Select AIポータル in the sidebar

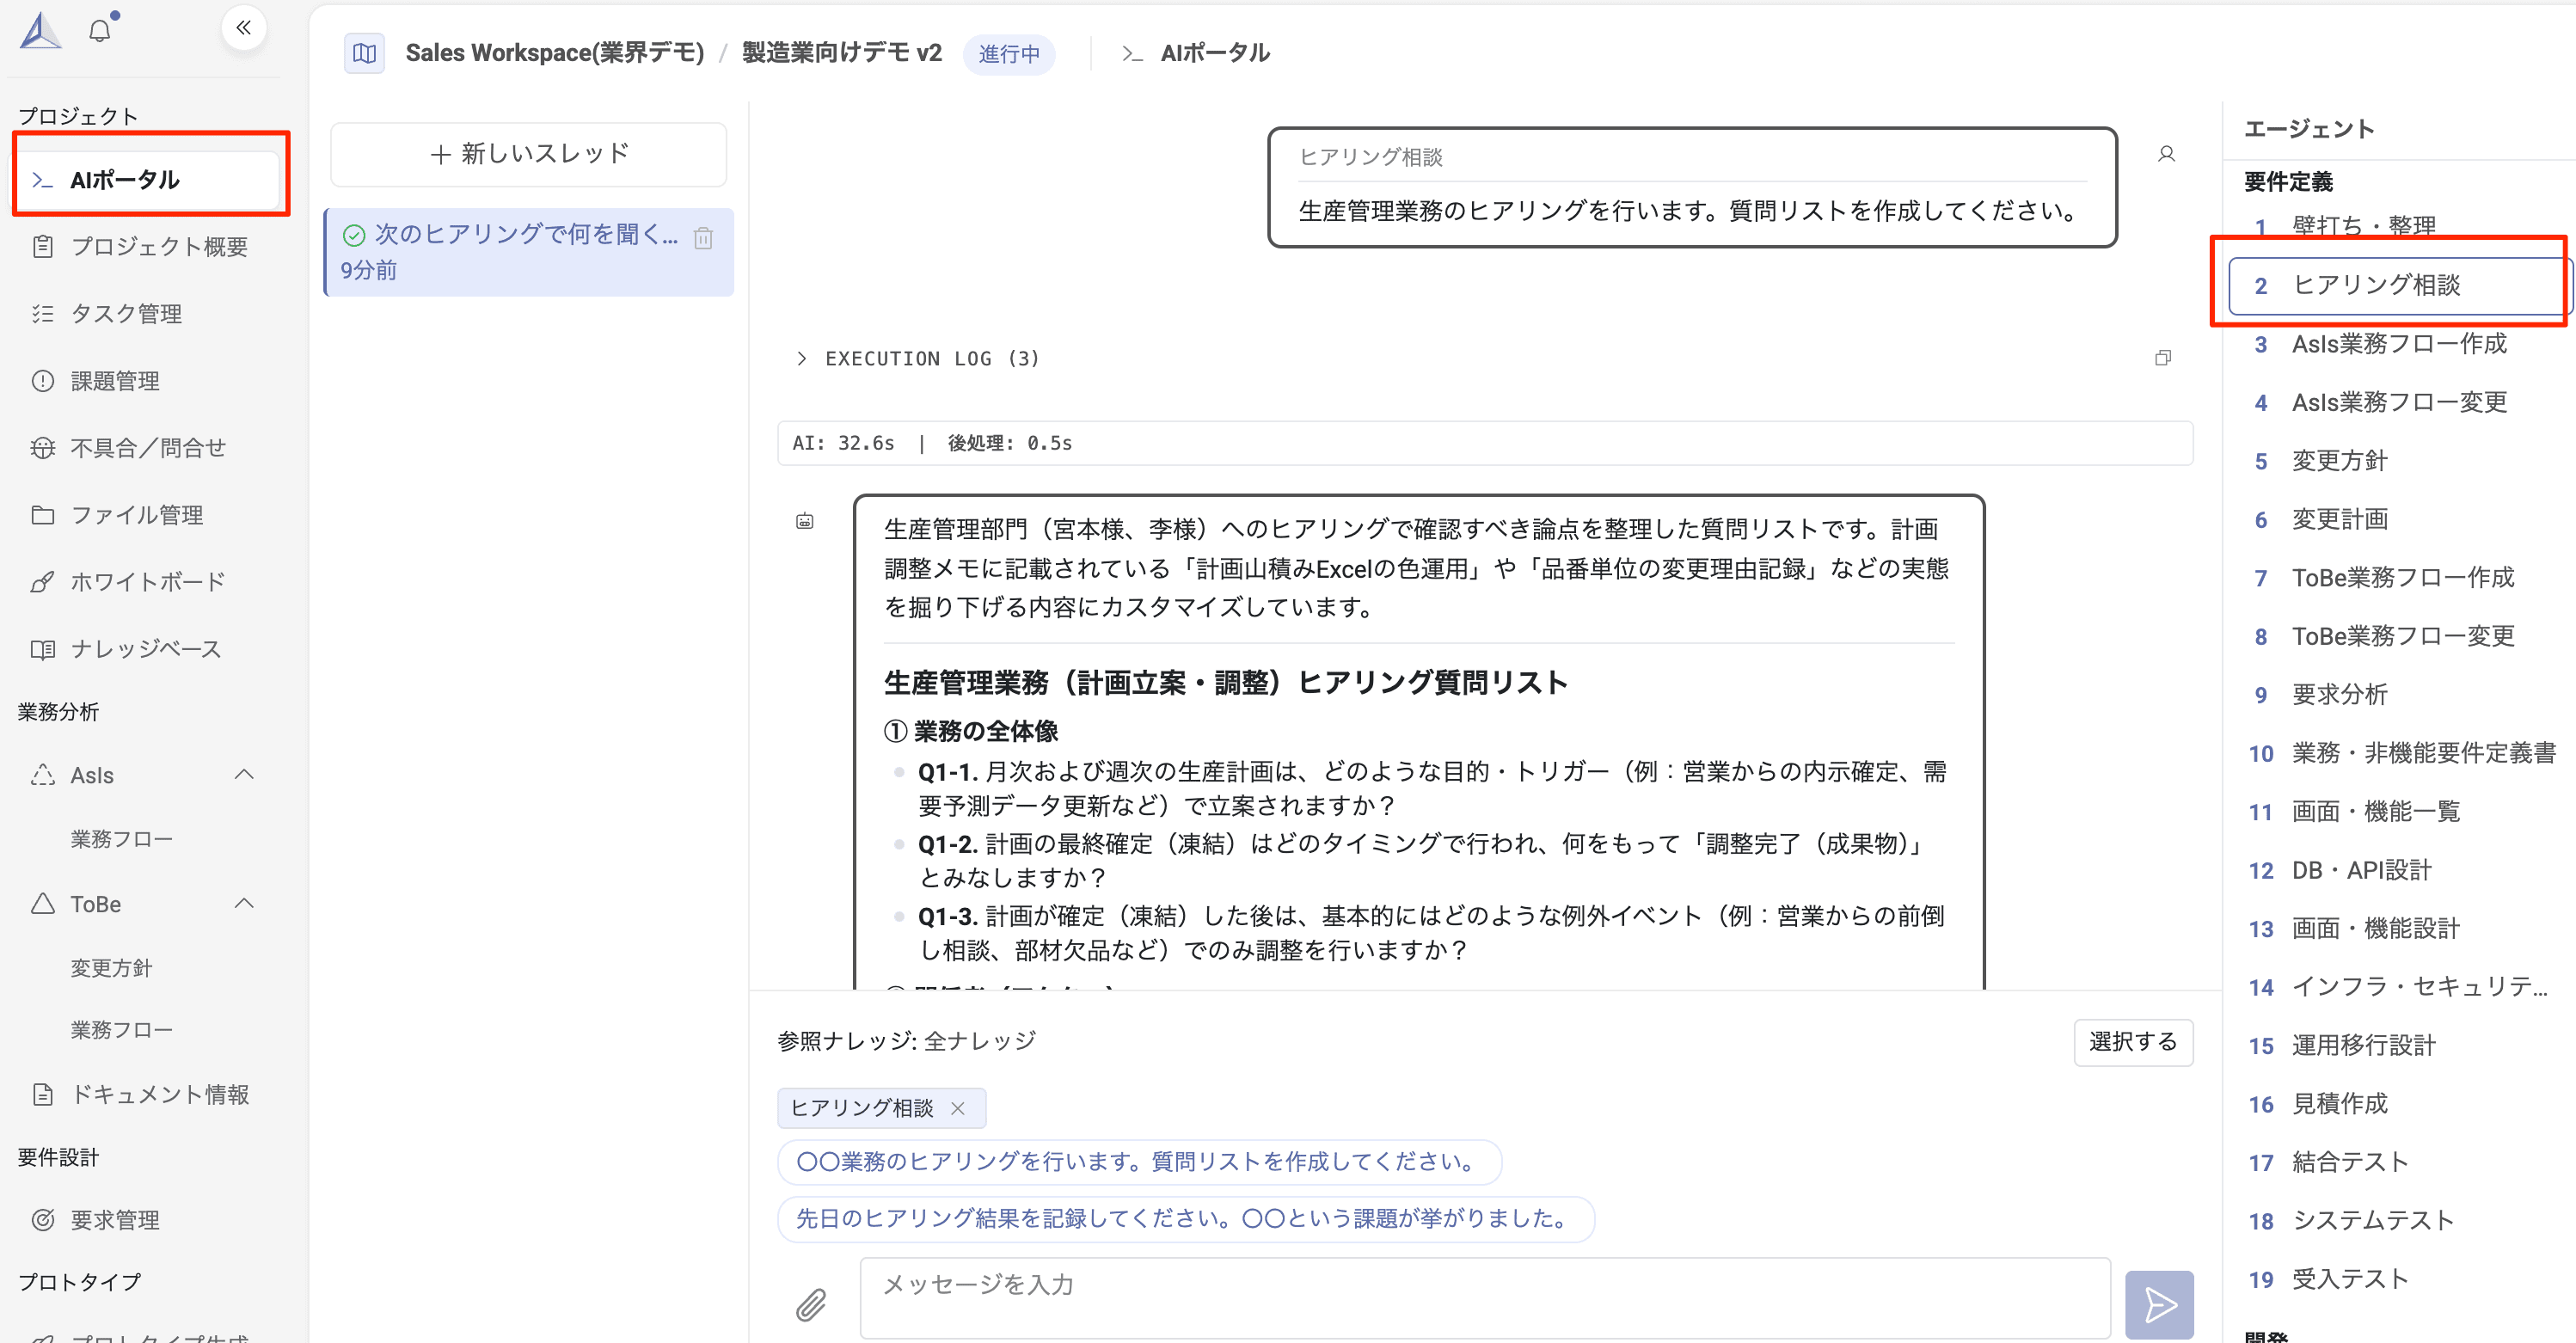[x=148, y=180]
